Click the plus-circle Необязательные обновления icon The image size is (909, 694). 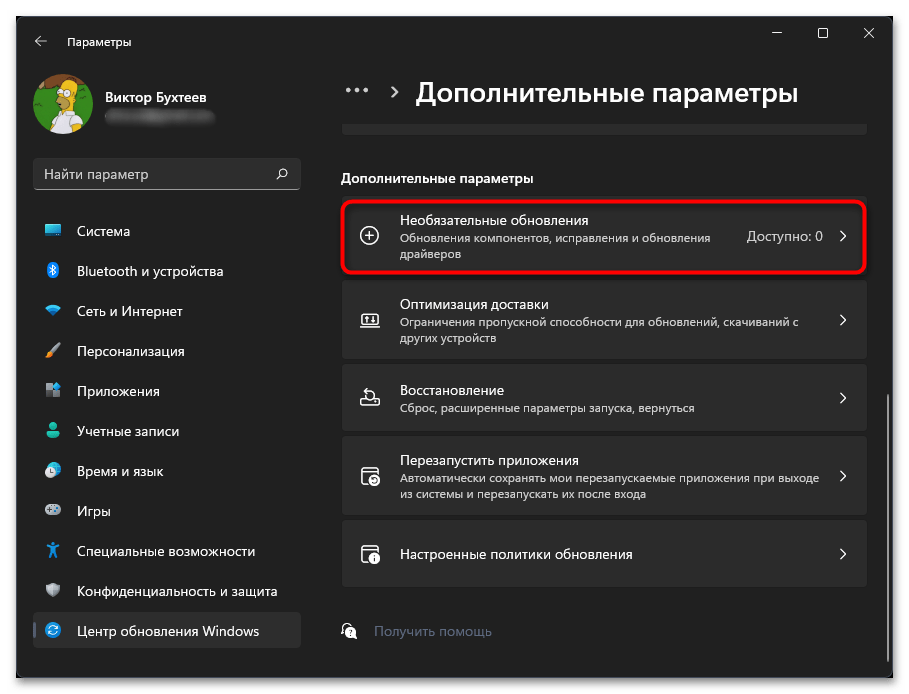(x=370, y=235)
